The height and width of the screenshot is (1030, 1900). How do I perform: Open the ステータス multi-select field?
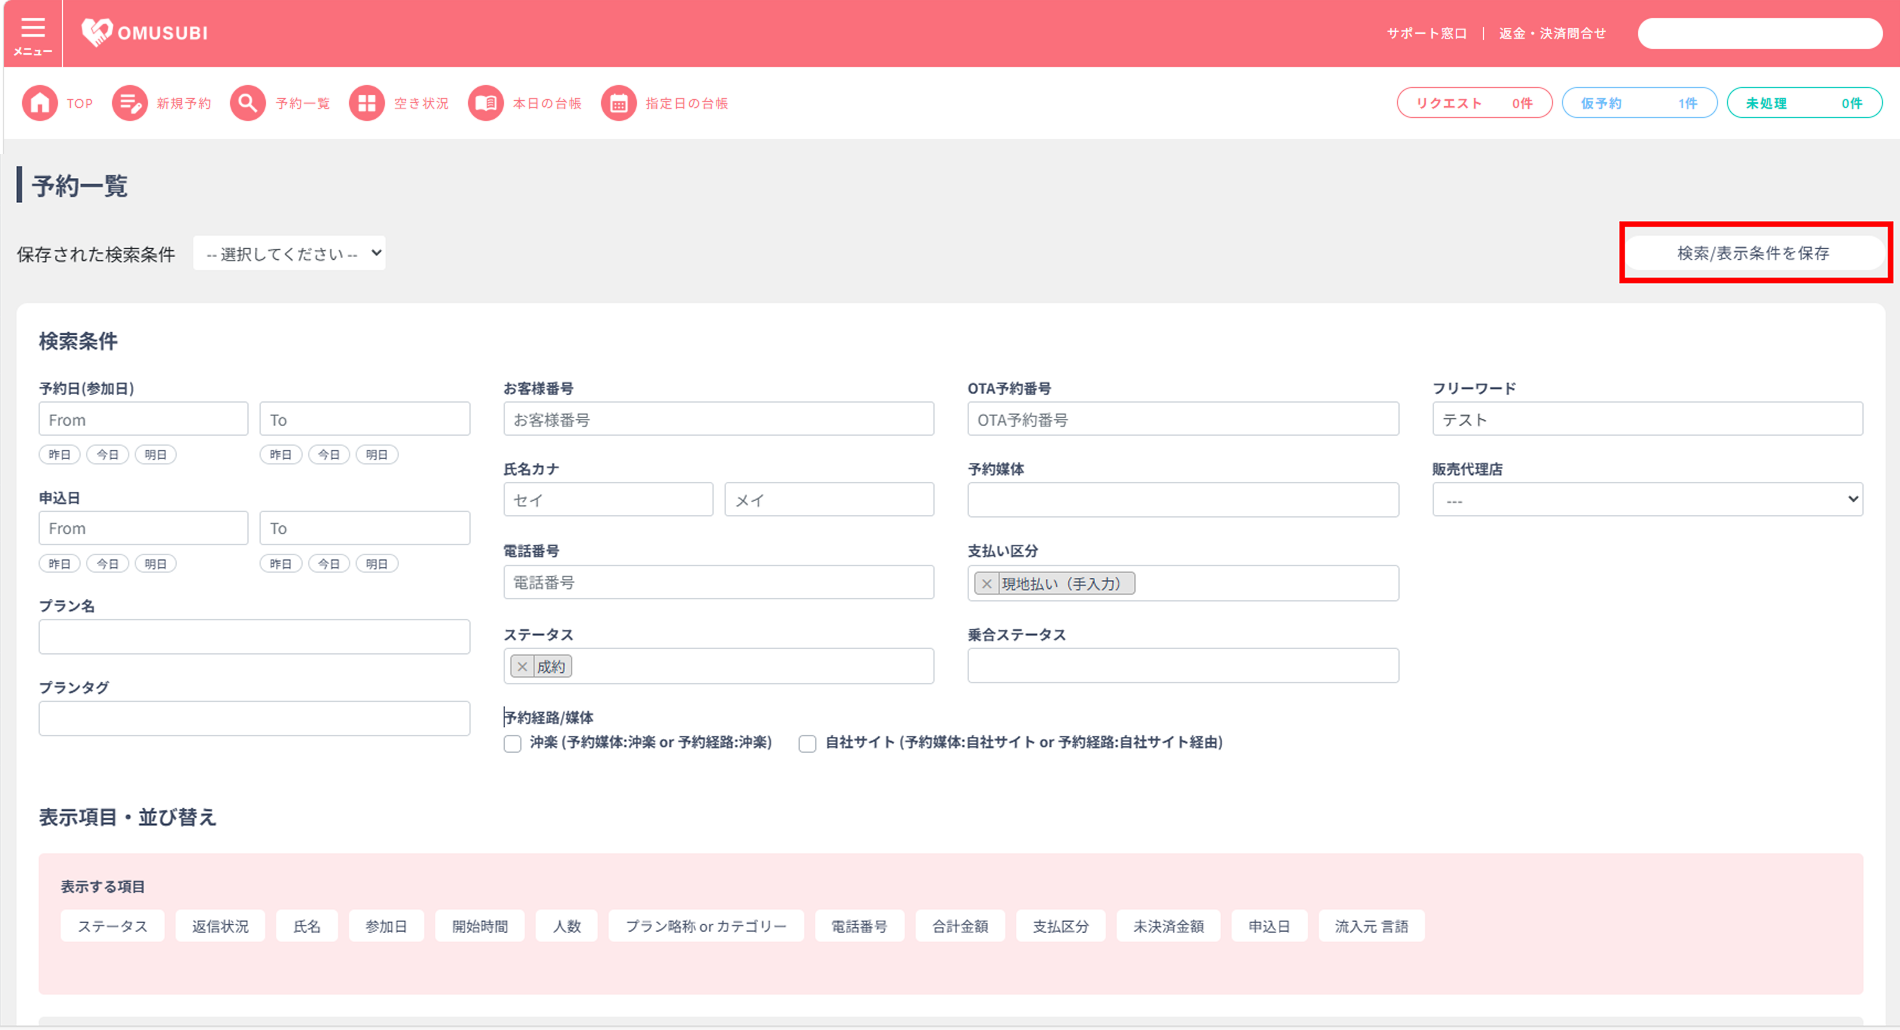coord(718,666)
